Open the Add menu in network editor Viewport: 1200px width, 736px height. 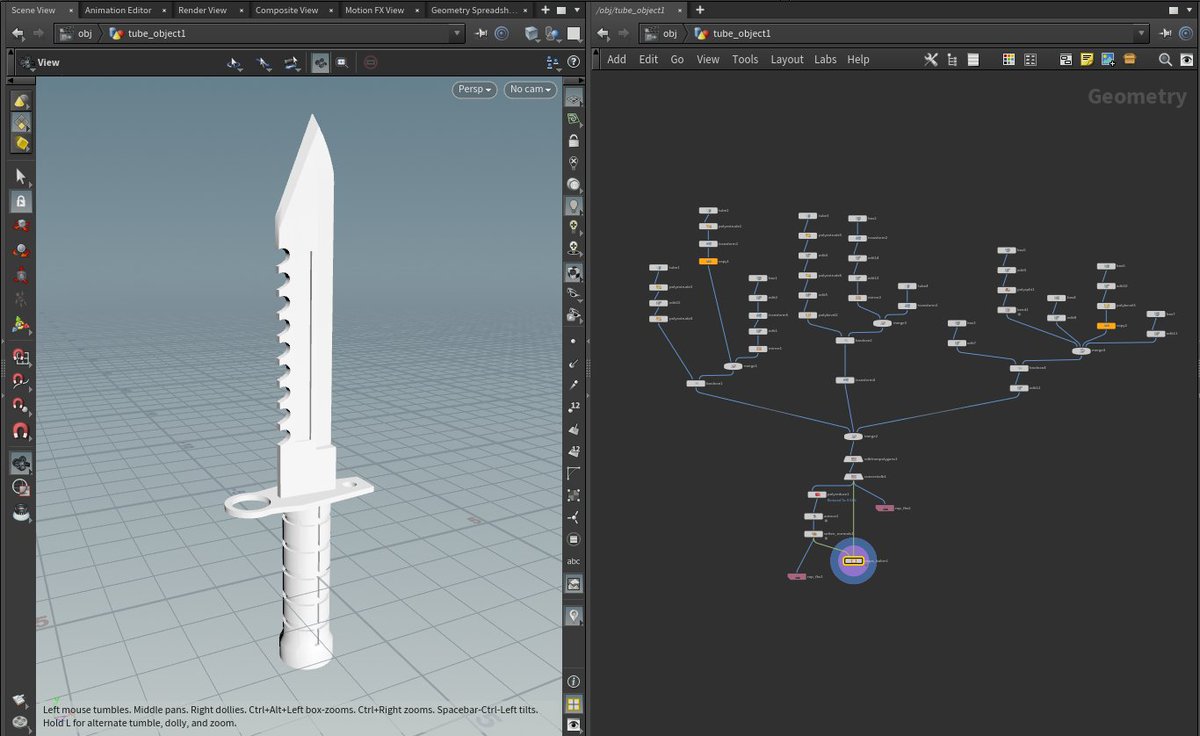[x=617, y=59]
